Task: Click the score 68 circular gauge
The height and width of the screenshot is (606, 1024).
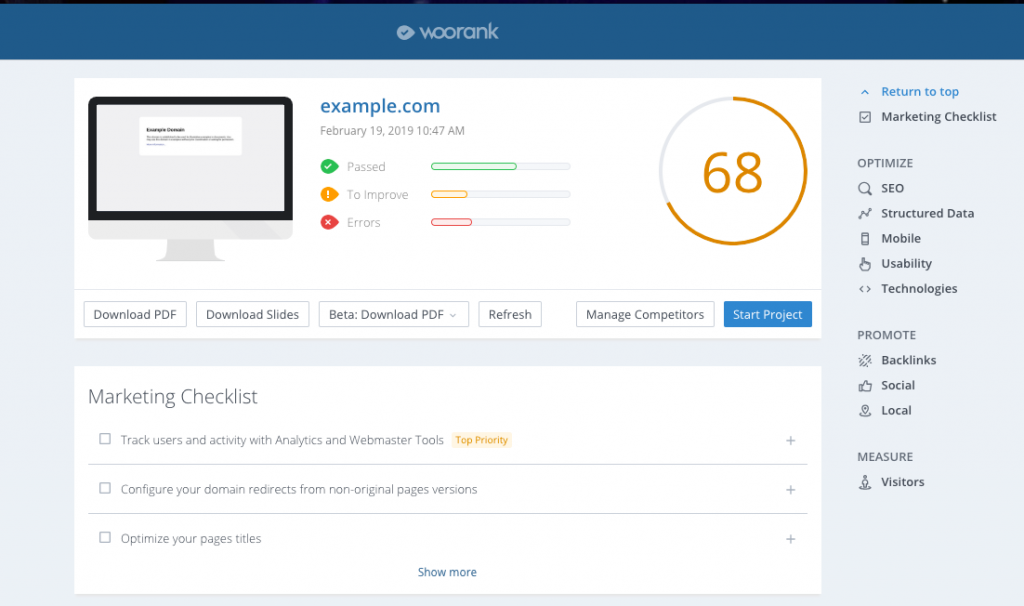Action: [x=733, y=171]
